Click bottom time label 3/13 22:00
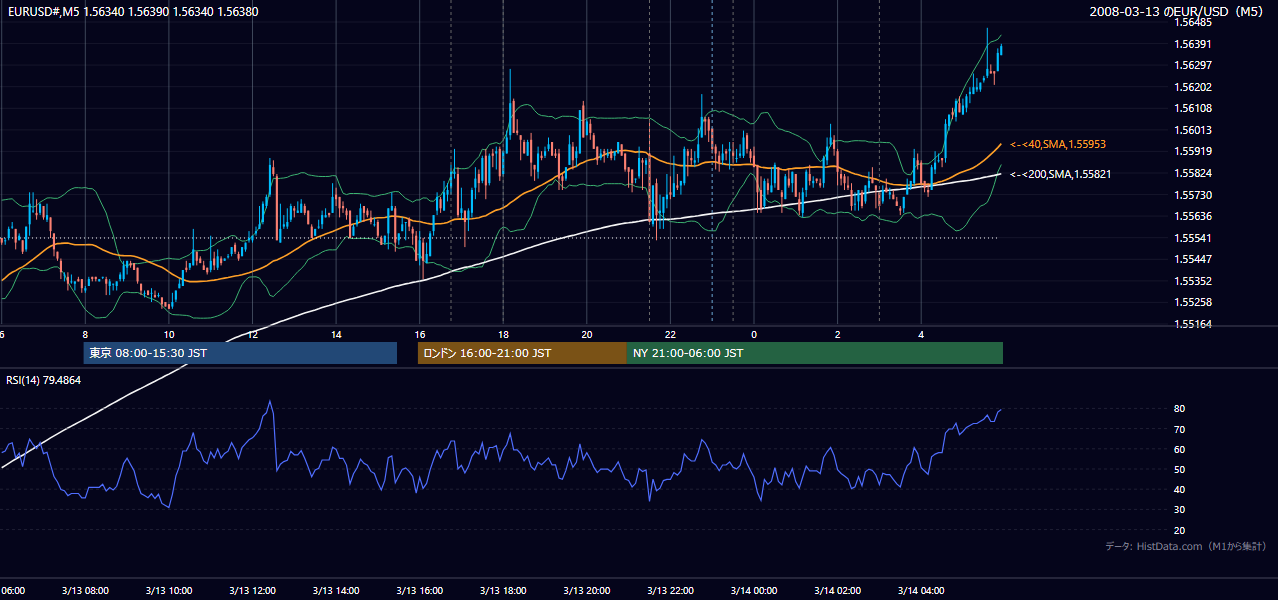 (x=670, y=591)
